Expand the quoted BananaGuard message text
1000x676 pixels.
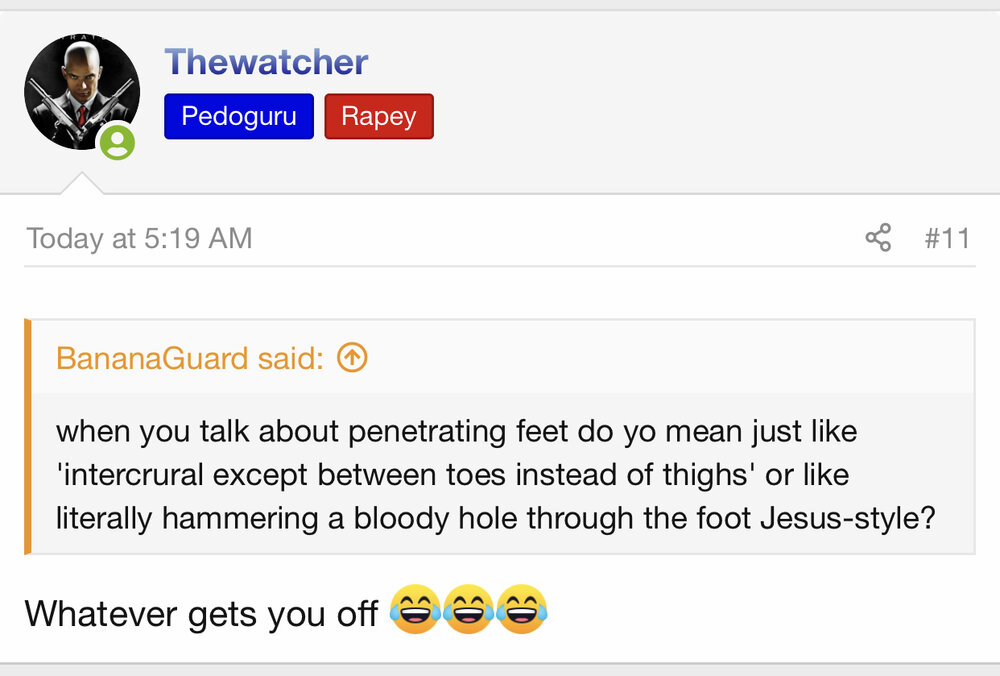pyautogui.click(x=495, y=475)
